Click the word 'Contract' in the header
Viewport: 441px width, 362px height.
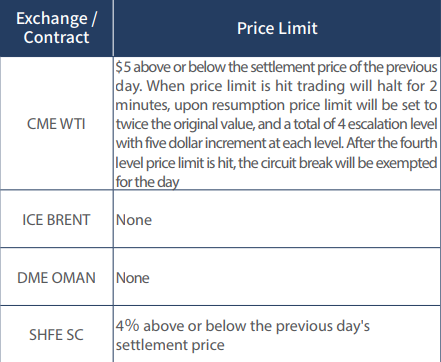coord(56,37)
